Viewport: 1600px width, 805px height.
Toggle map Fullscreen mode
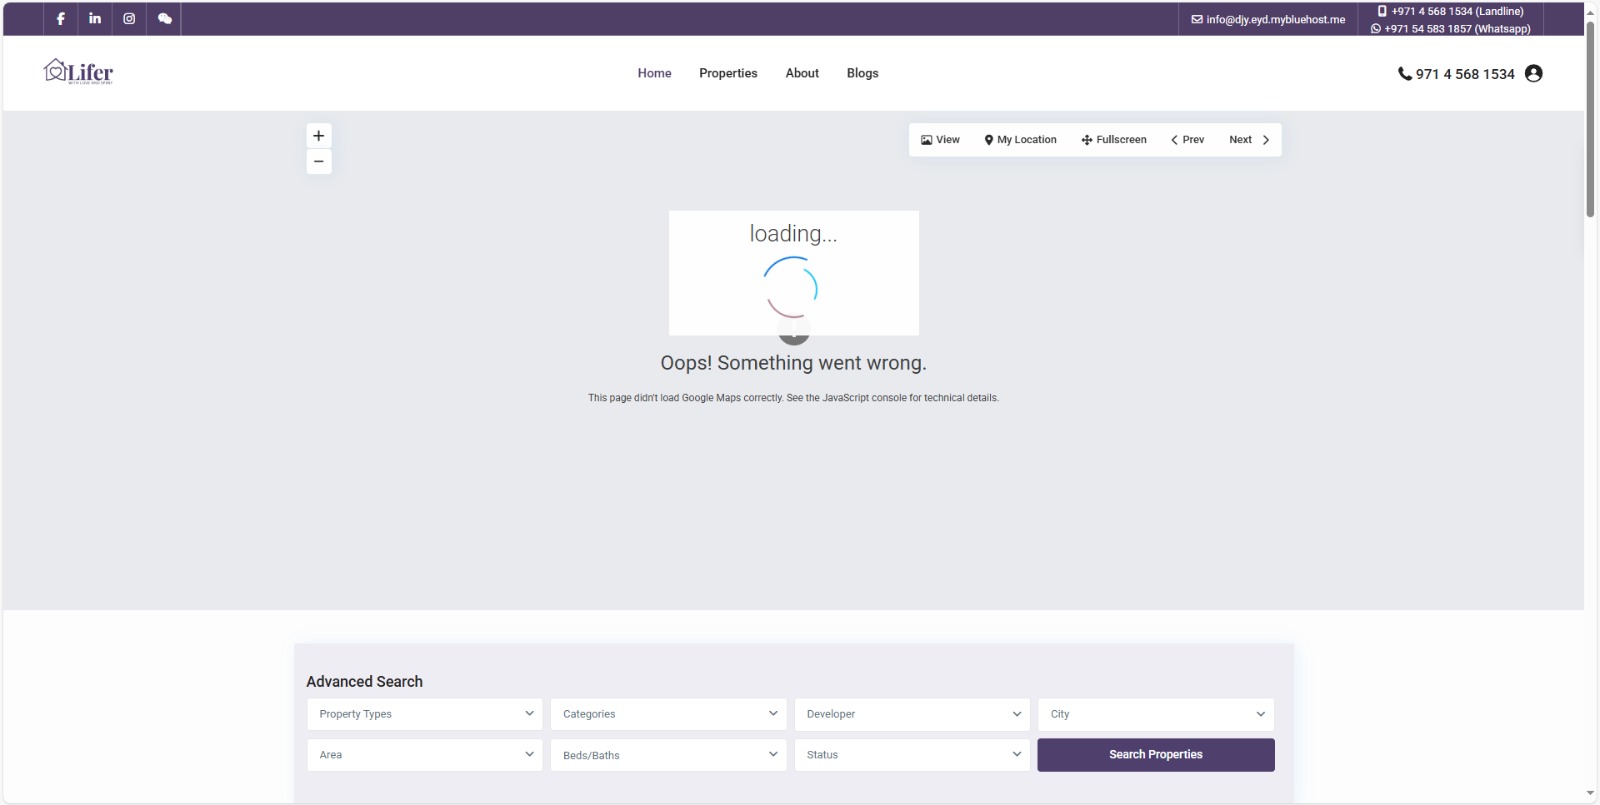(x=1114, y=140)
